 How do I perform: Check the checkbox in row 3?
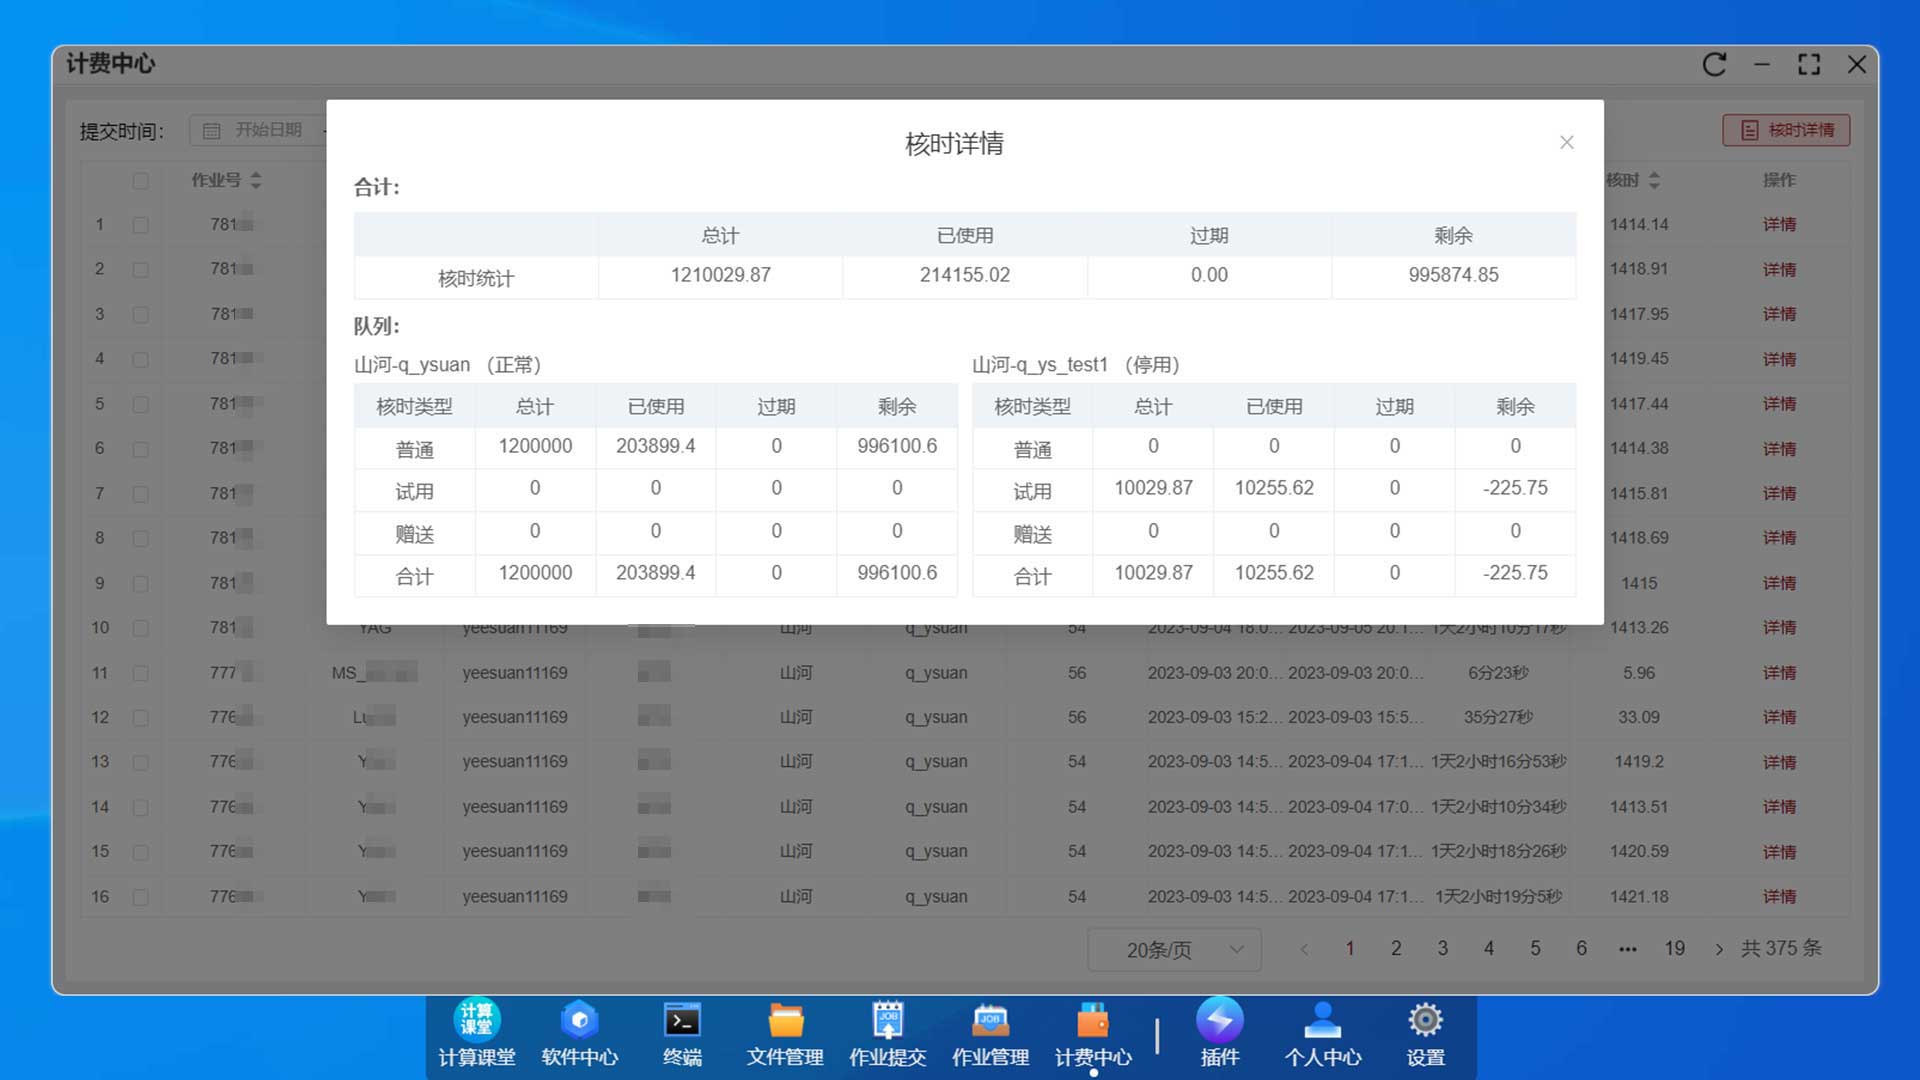point(140,314)
